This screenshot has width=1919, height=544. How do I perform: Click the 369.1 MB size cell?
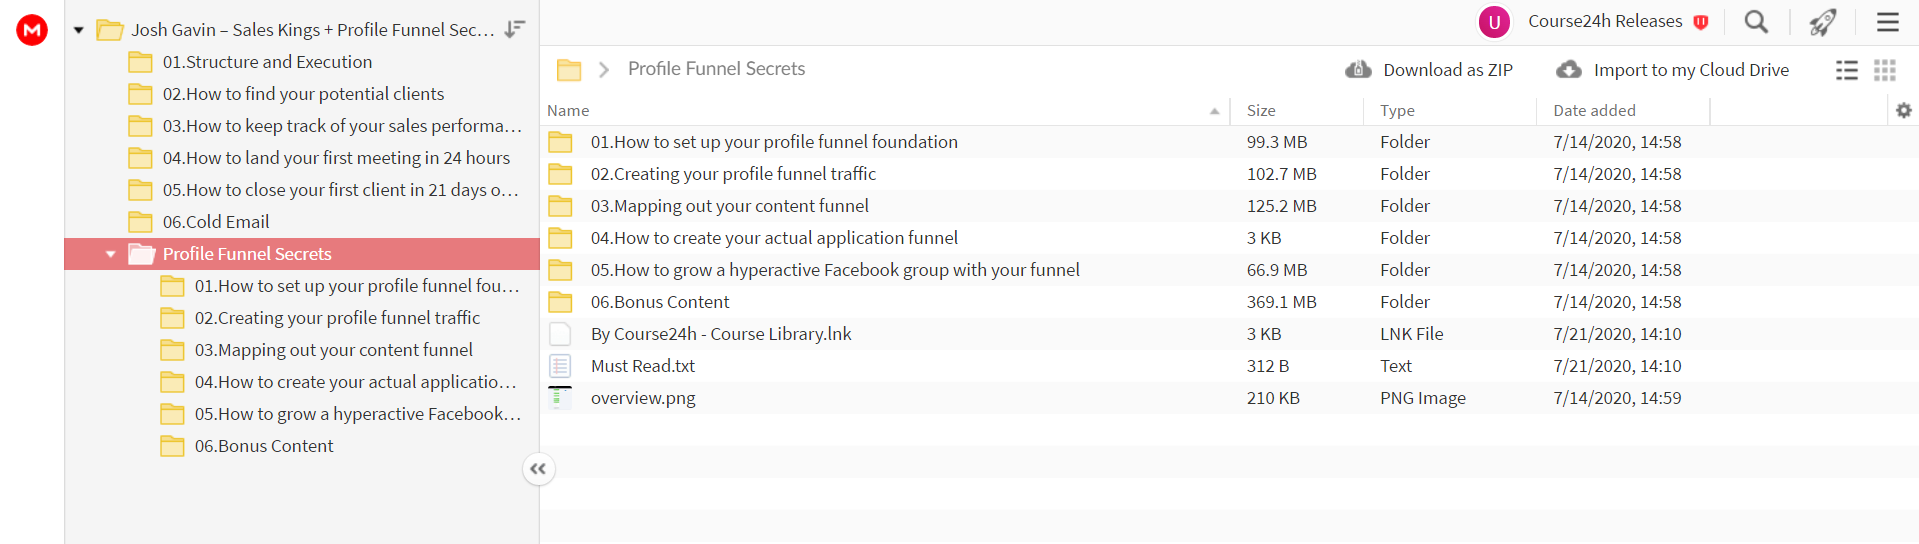(x=1281, y=302)
